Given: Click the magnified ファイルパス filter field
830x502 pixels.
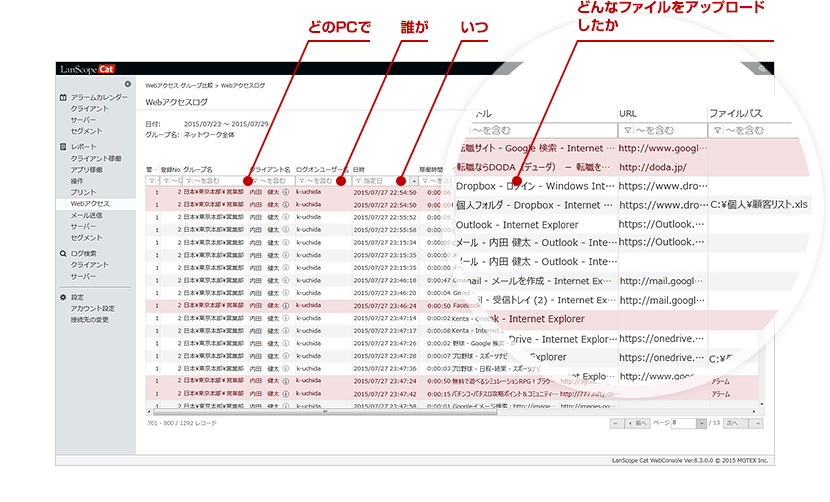Looking at the screenshot, I should (750, 130).
